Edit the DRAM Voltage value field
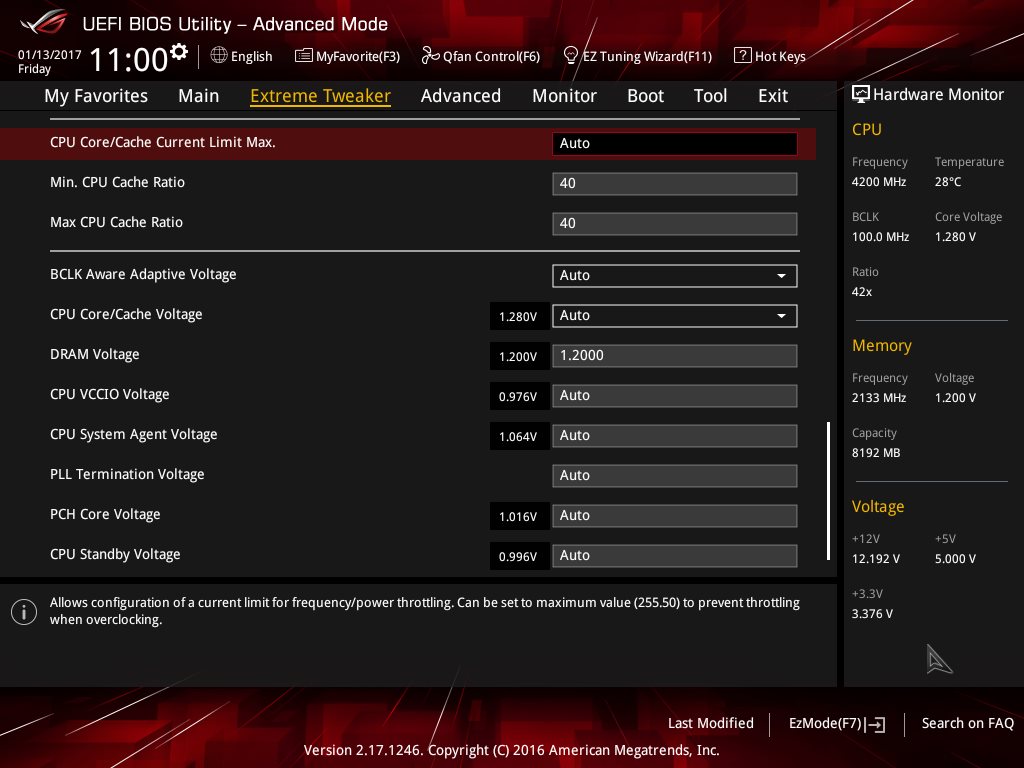 [x=675, y=356]
